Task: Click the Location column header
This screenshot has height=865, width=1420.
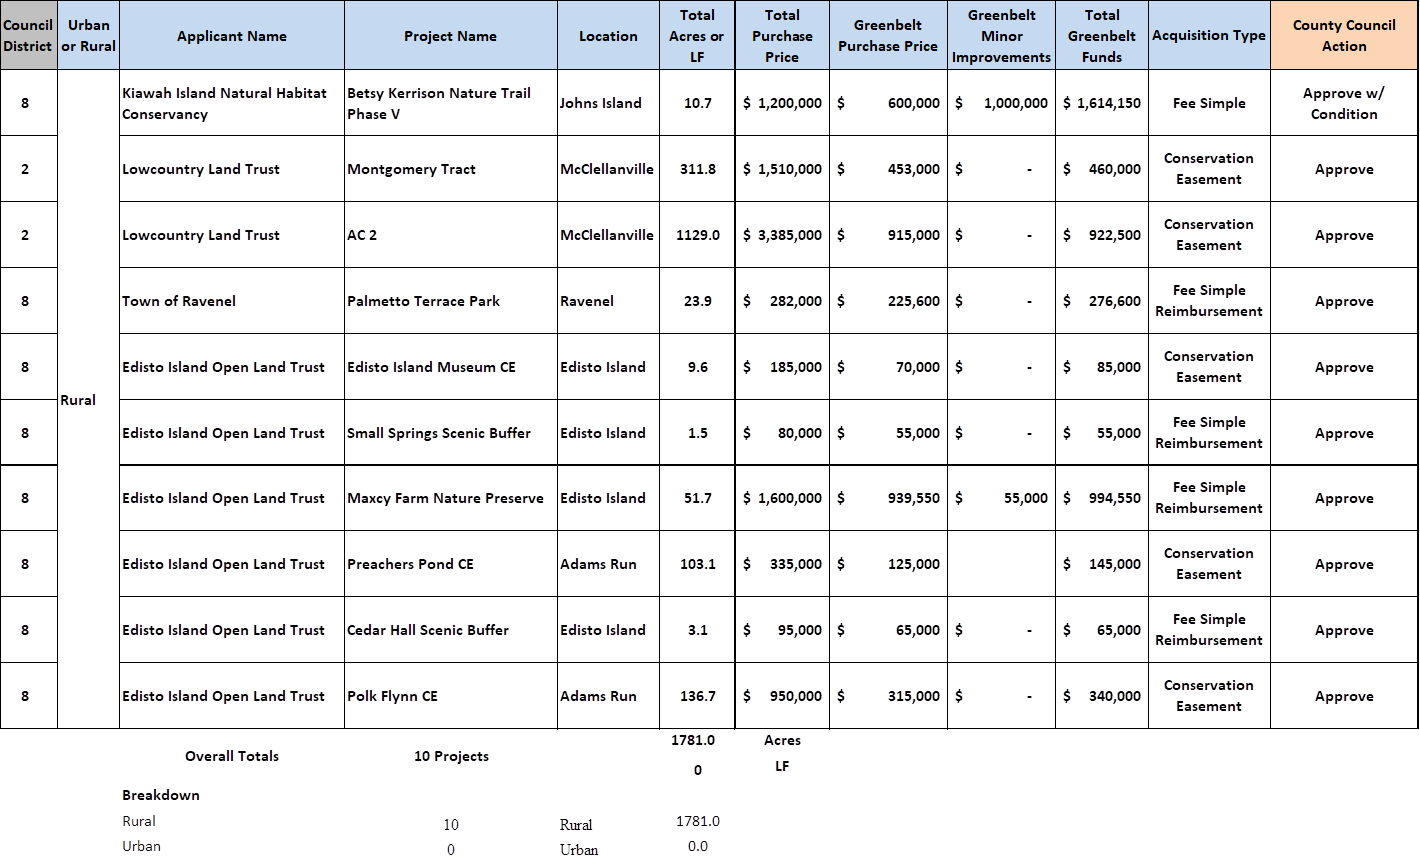Action: coord(608,36)
